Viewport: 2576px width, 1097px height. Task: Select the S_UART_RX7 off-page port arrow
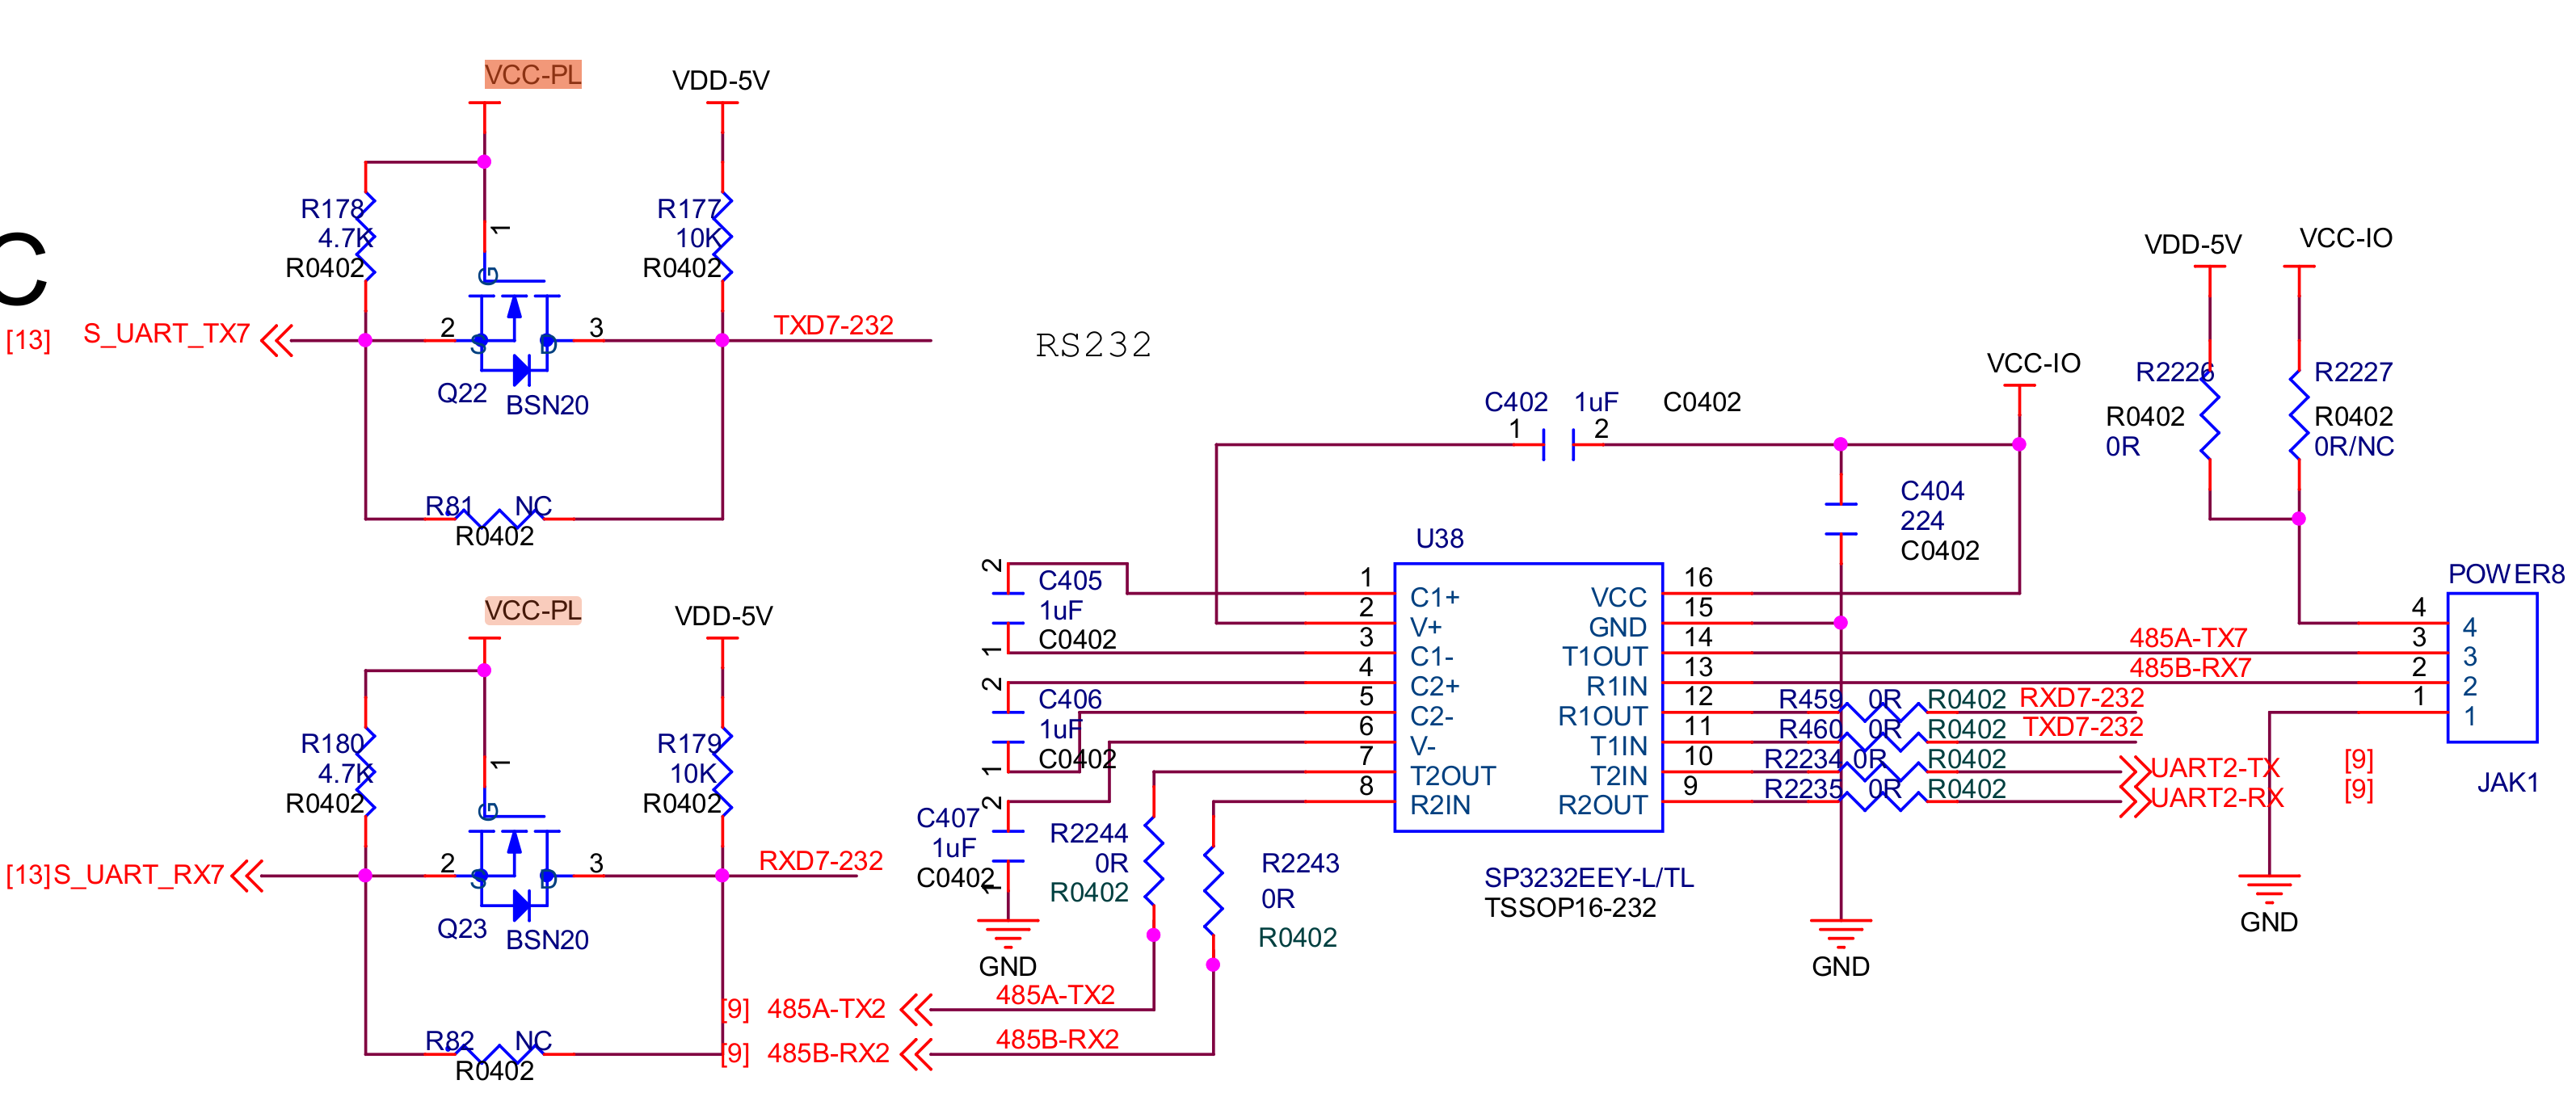[x=247, y=875]
